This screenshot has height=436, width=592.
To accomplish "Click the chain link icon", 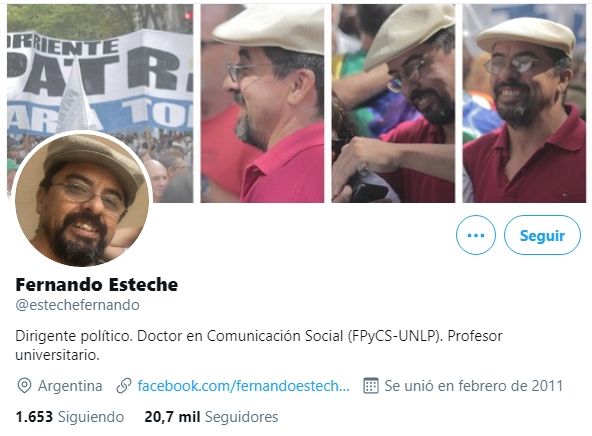I will 124,386.
